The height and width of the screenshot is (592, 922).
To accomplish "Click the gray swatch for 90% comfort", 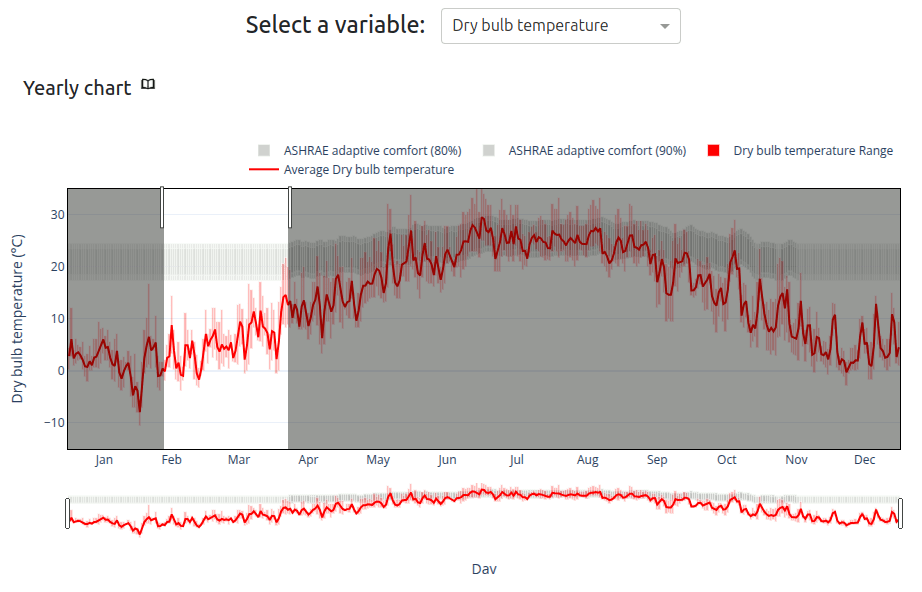I will point(489,151).
